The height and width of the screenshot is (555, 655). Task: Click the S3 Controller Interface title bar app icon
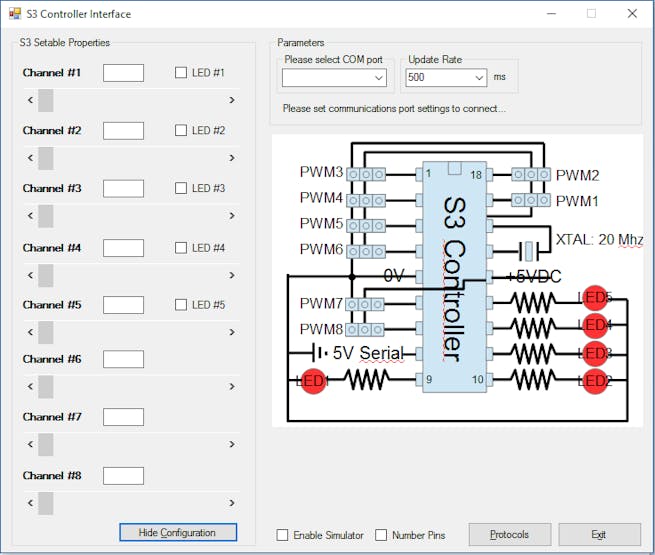click(15, 14)
